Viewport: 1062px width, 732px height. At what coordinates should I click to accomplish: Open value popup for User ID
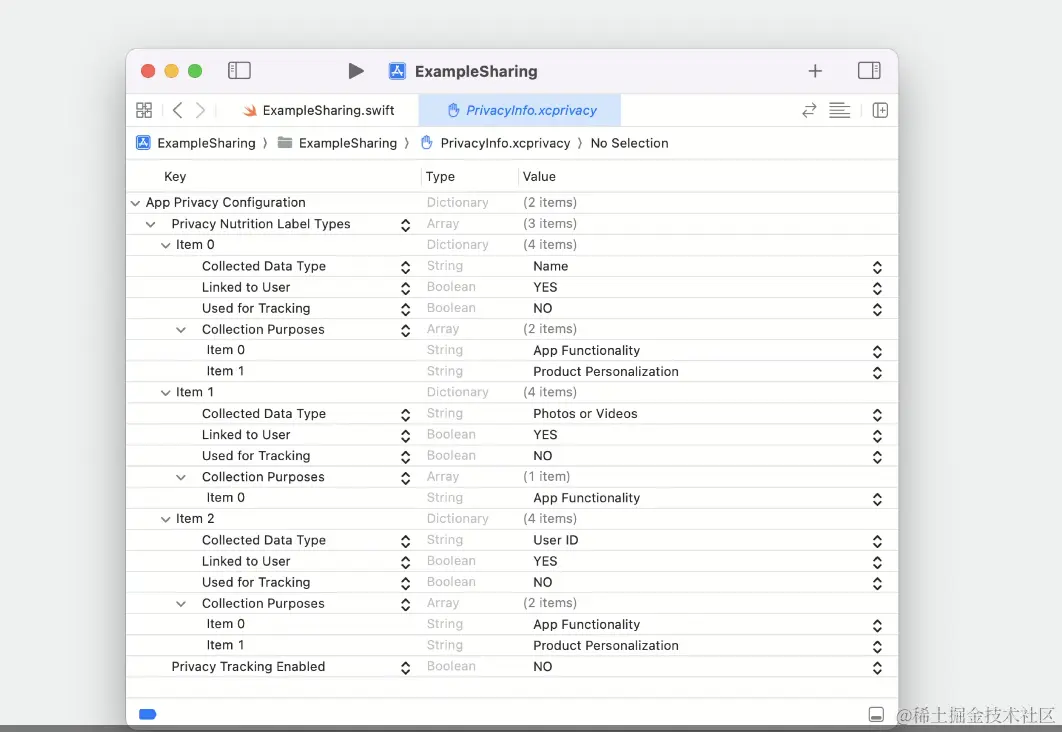click(877, 541)
